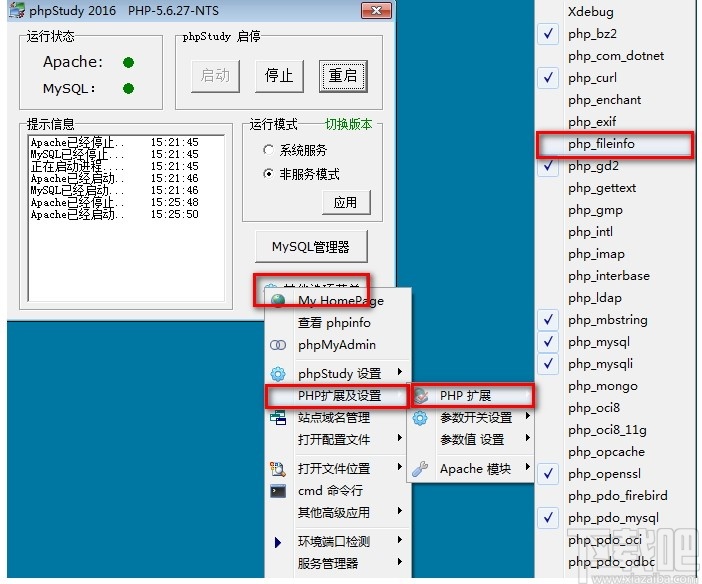Viewport: 702px width, 584px height.
Task: Click the 切换版本 switch version link
Action: (x=348, y=124)
